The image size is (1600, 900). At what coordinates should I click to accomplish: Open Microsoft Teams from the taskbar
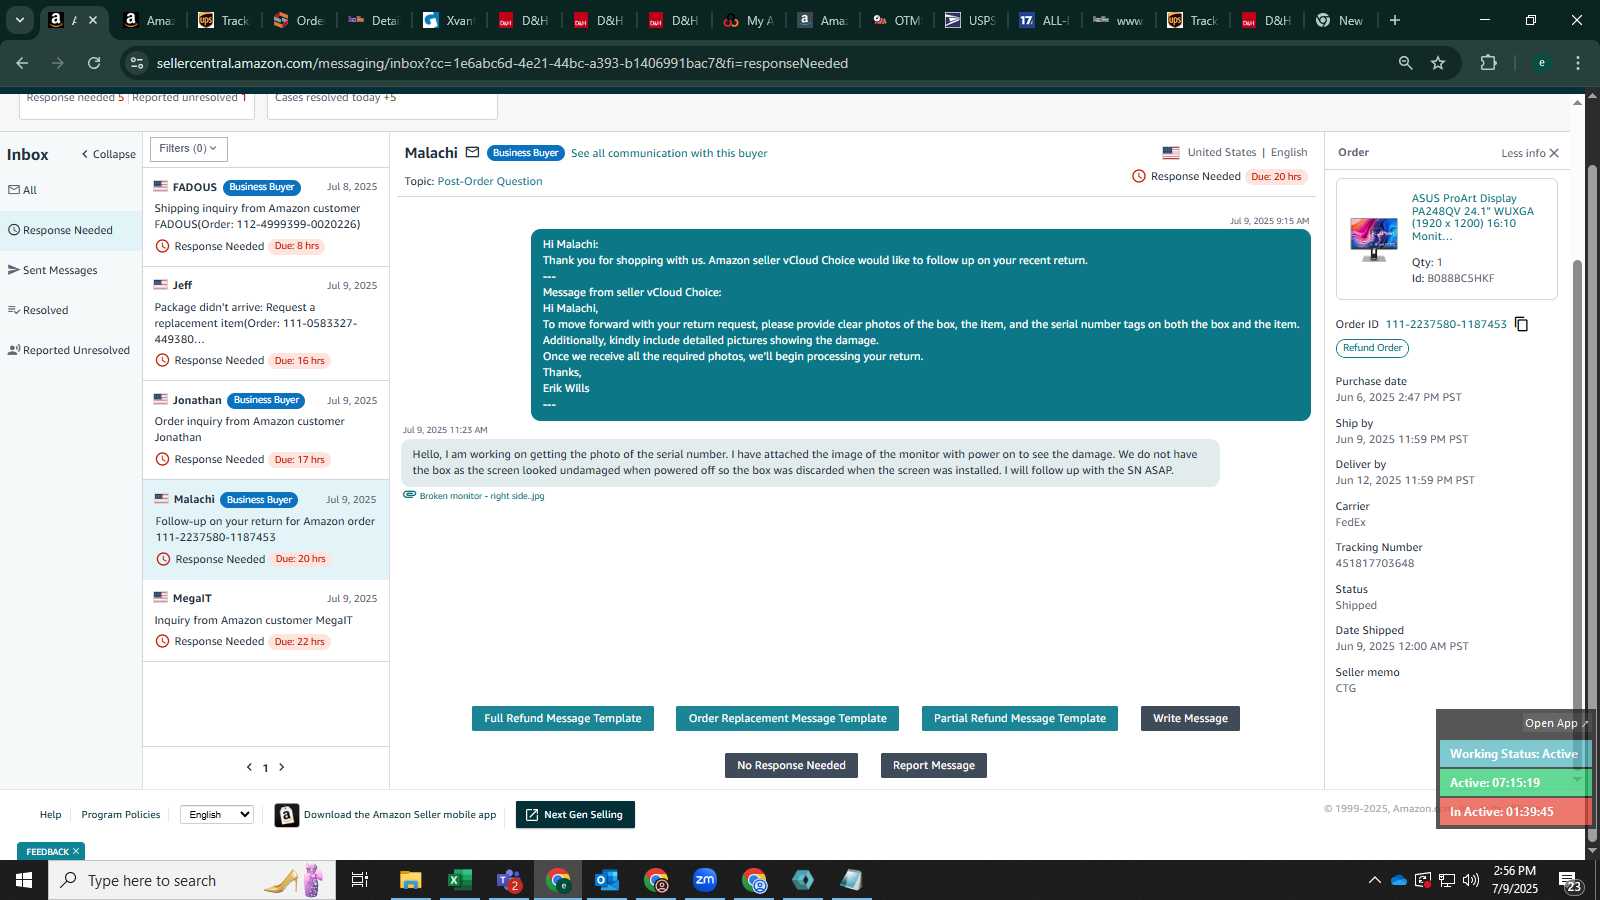point(509,880)
